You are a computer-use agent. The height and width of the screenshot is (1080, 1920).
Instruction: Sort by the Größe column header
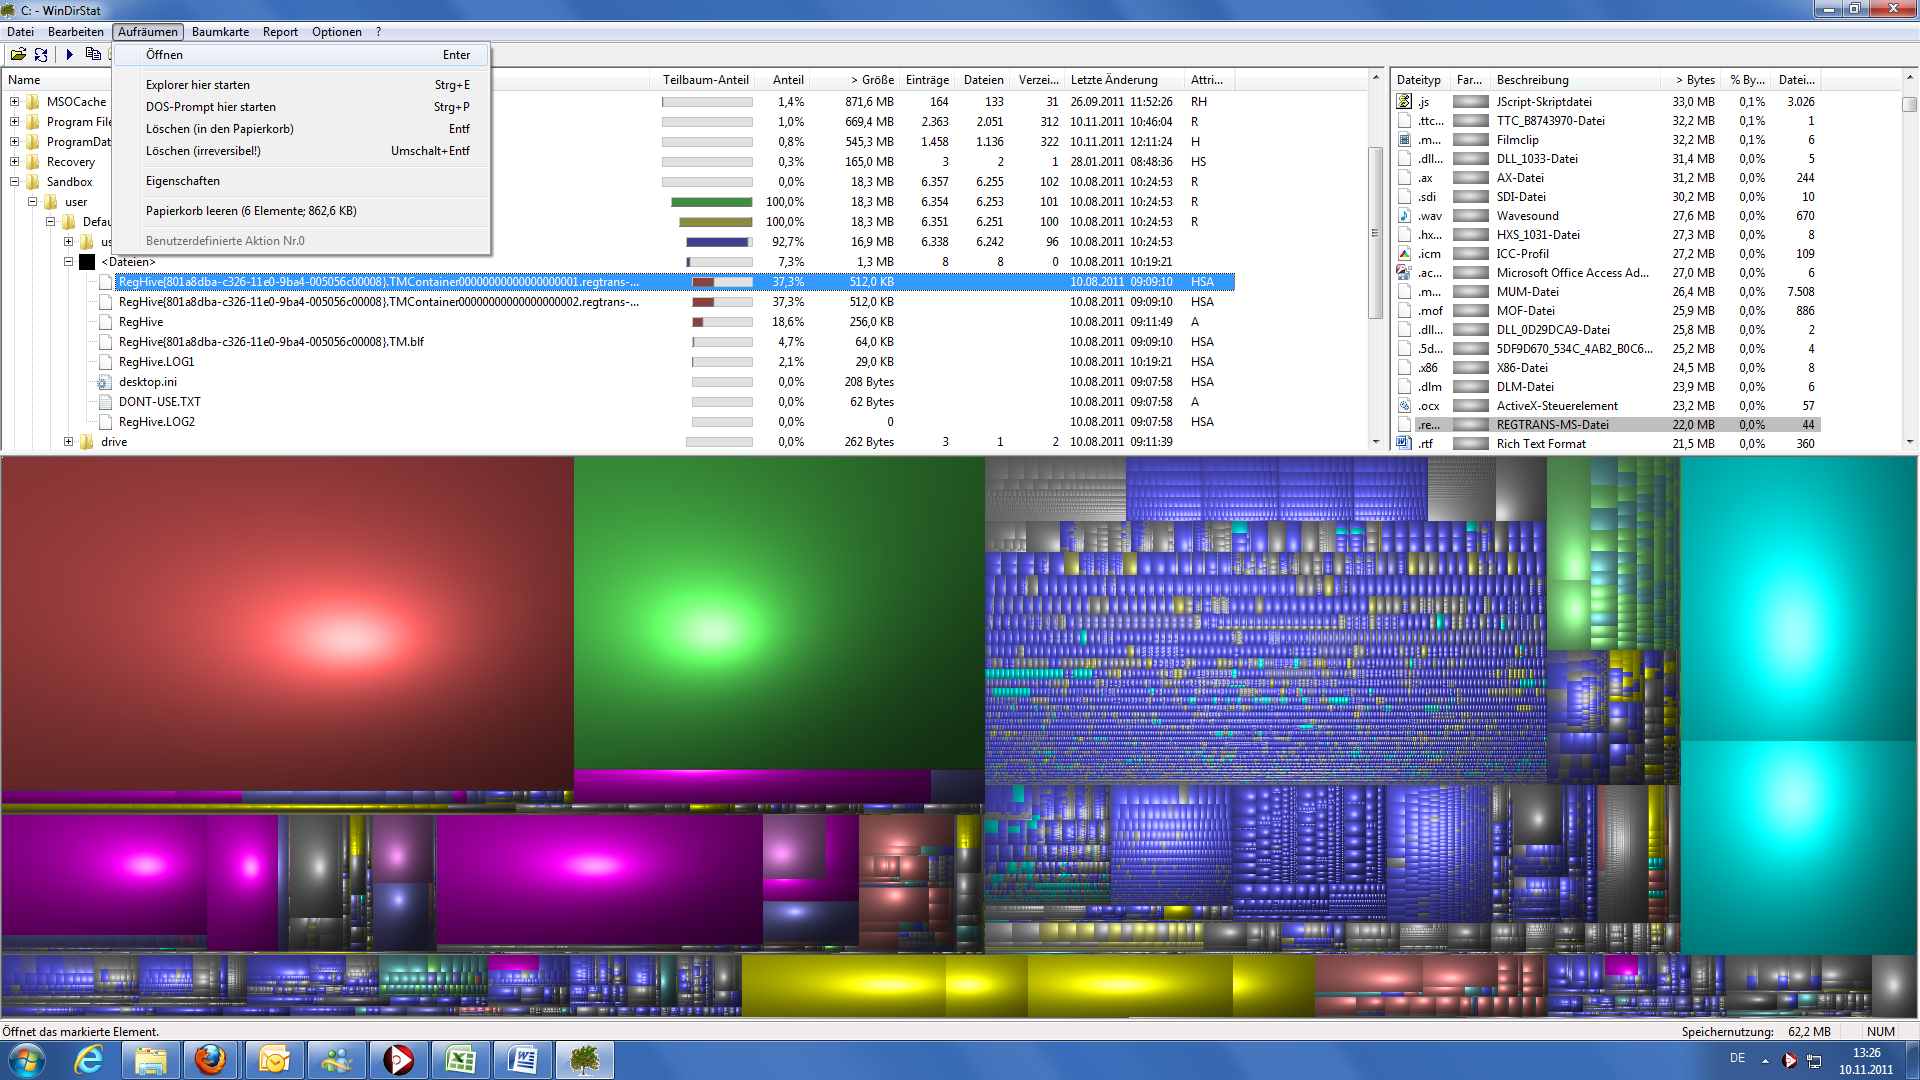click(x=872, y=80)
